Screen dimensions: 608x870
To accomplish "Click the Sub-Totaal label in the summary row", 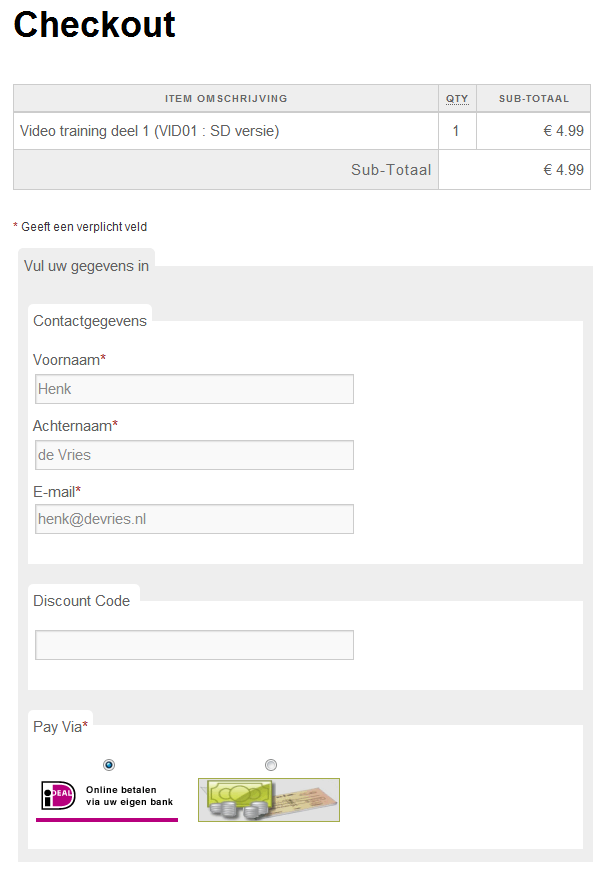I will (x=391, y=170).
